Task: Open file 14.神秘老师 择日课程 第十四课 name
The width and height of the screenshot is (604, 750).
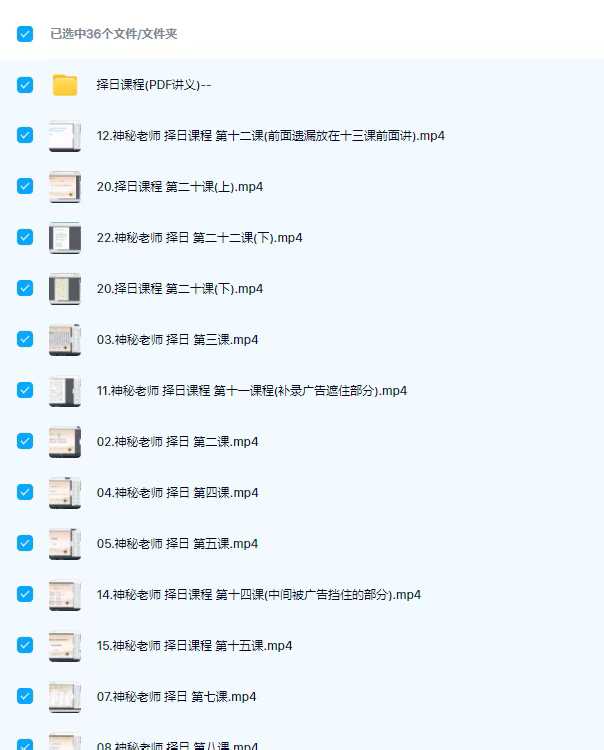Action: coord(259,595)
